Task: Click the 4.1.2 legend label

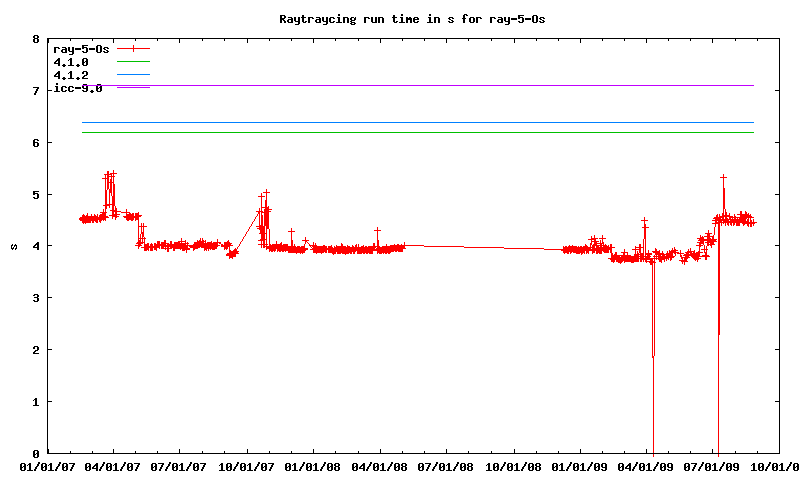Action: (71, 75)
